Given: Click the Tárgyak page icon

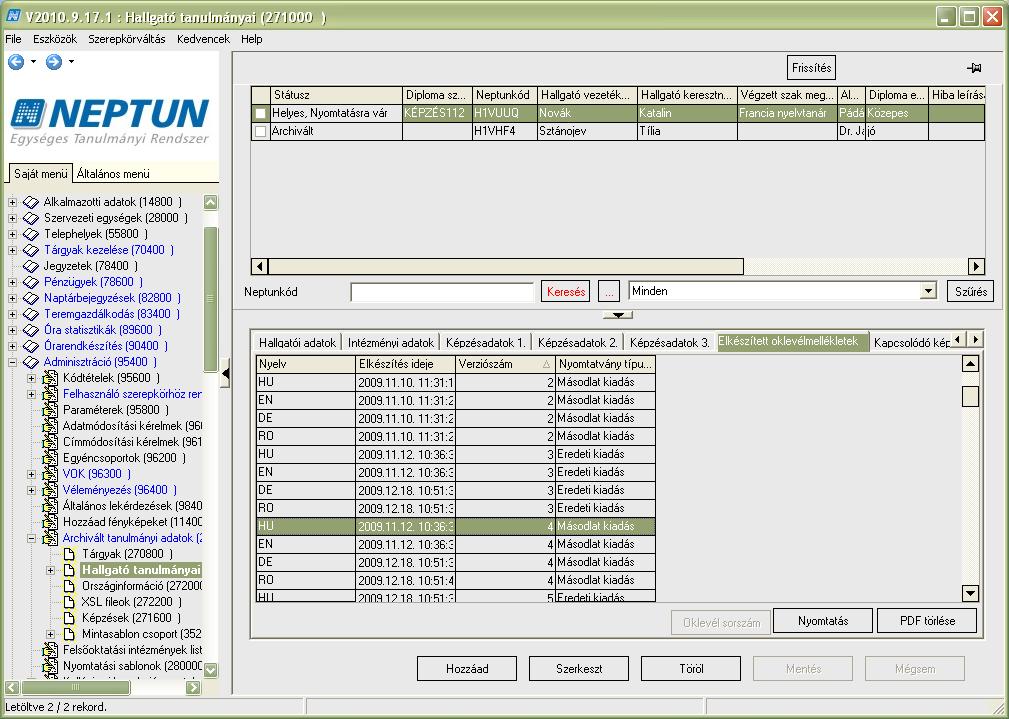Looking at the screenshot, I should tap(69, 554).
